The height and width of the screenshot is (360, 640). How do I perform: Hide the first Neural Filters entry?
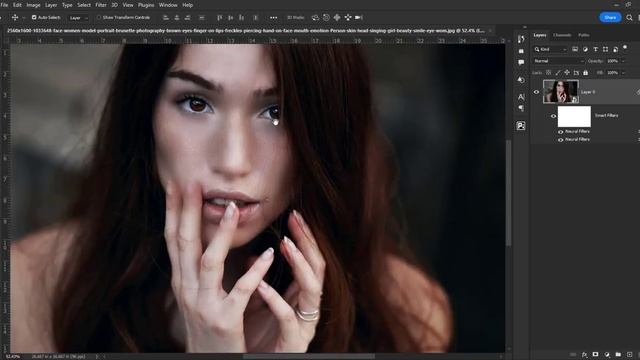click(x=560, y=132)
